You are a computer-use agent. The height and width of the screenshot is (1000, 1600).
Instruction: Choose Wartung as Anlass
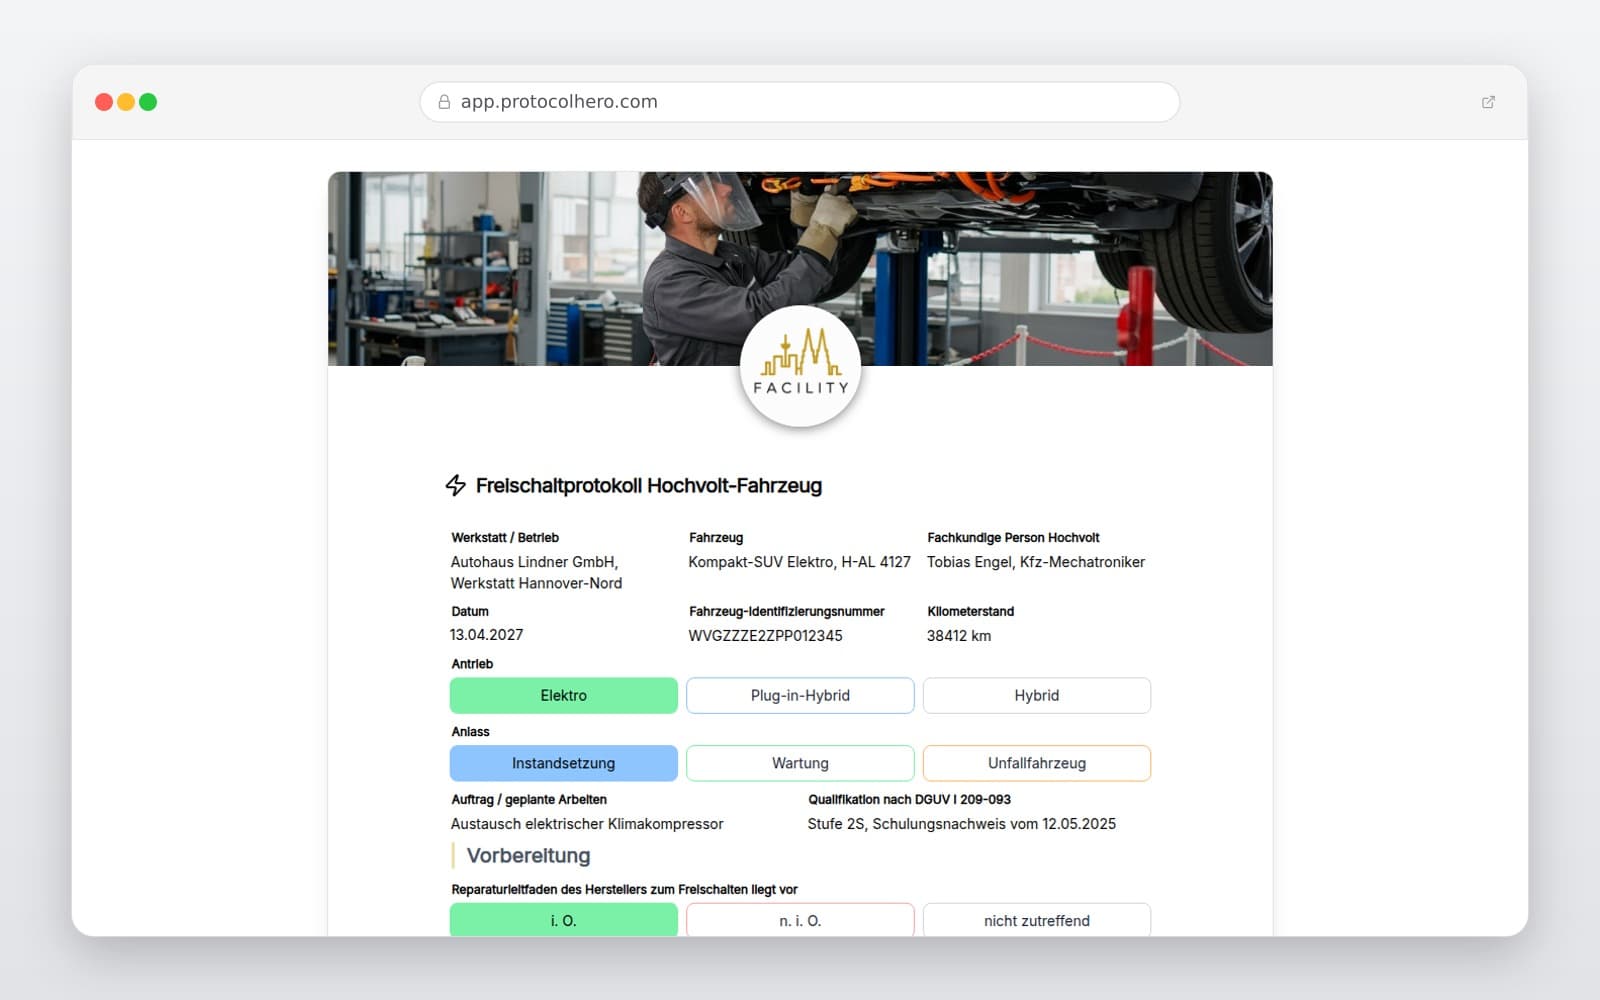(x=800, y=763)
